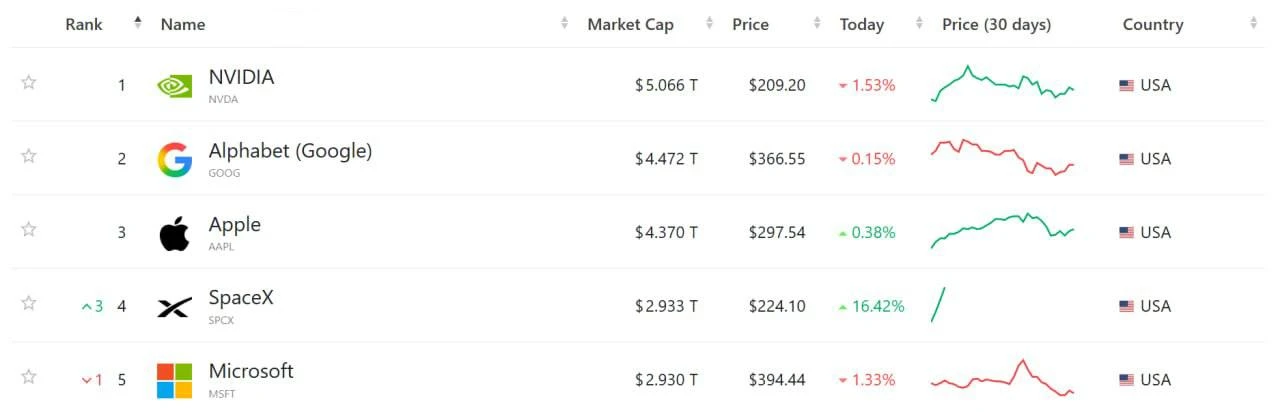The image size is (1280, 412).
Task: Toggle favorite star for NVIDIA
Action: click(29, 82)
